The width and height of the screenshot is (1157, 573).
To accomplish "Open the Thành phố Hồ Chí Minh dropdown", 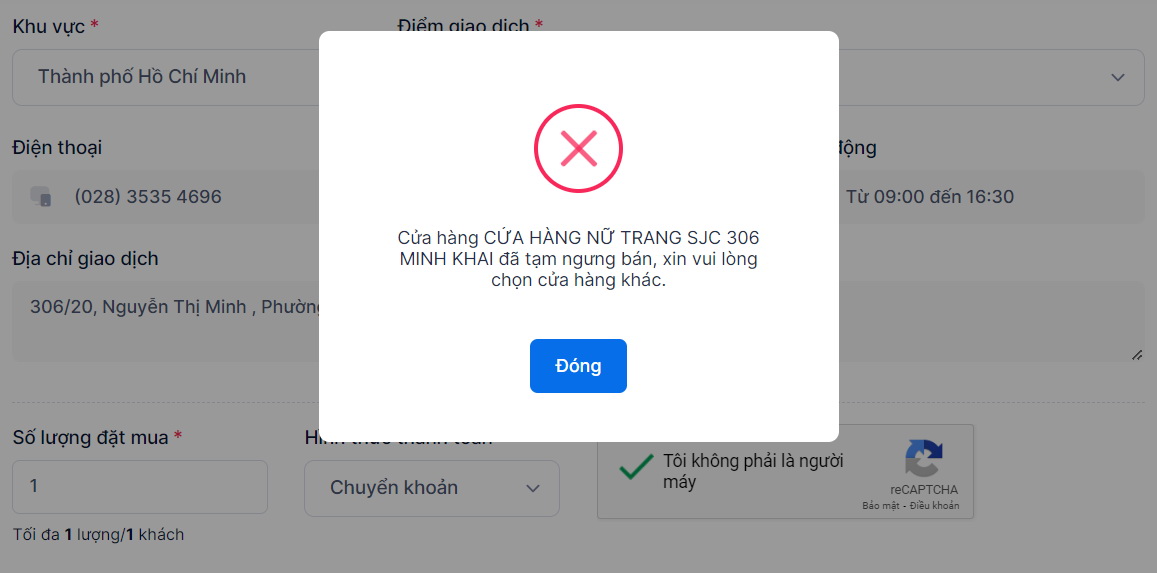I will [166, 77].
